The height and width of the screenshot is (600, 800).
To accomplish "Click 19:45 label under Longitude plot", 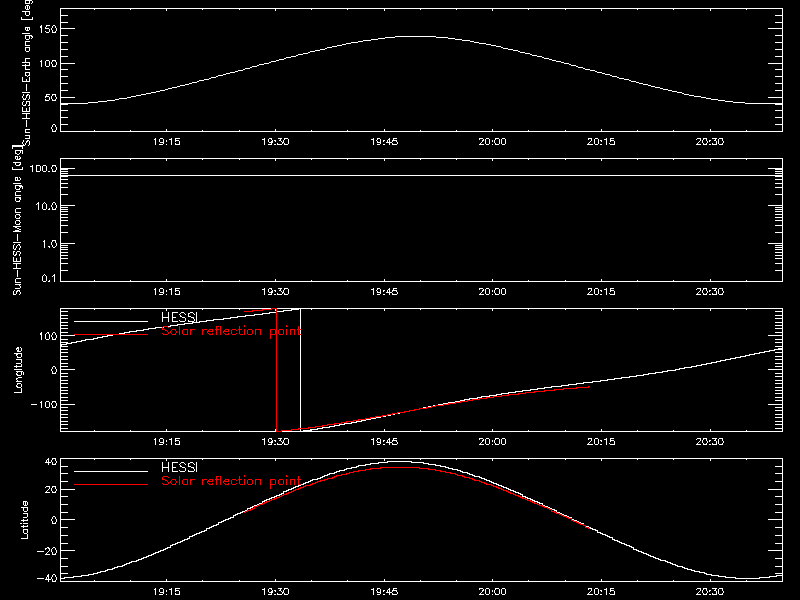I will (384, 442).
